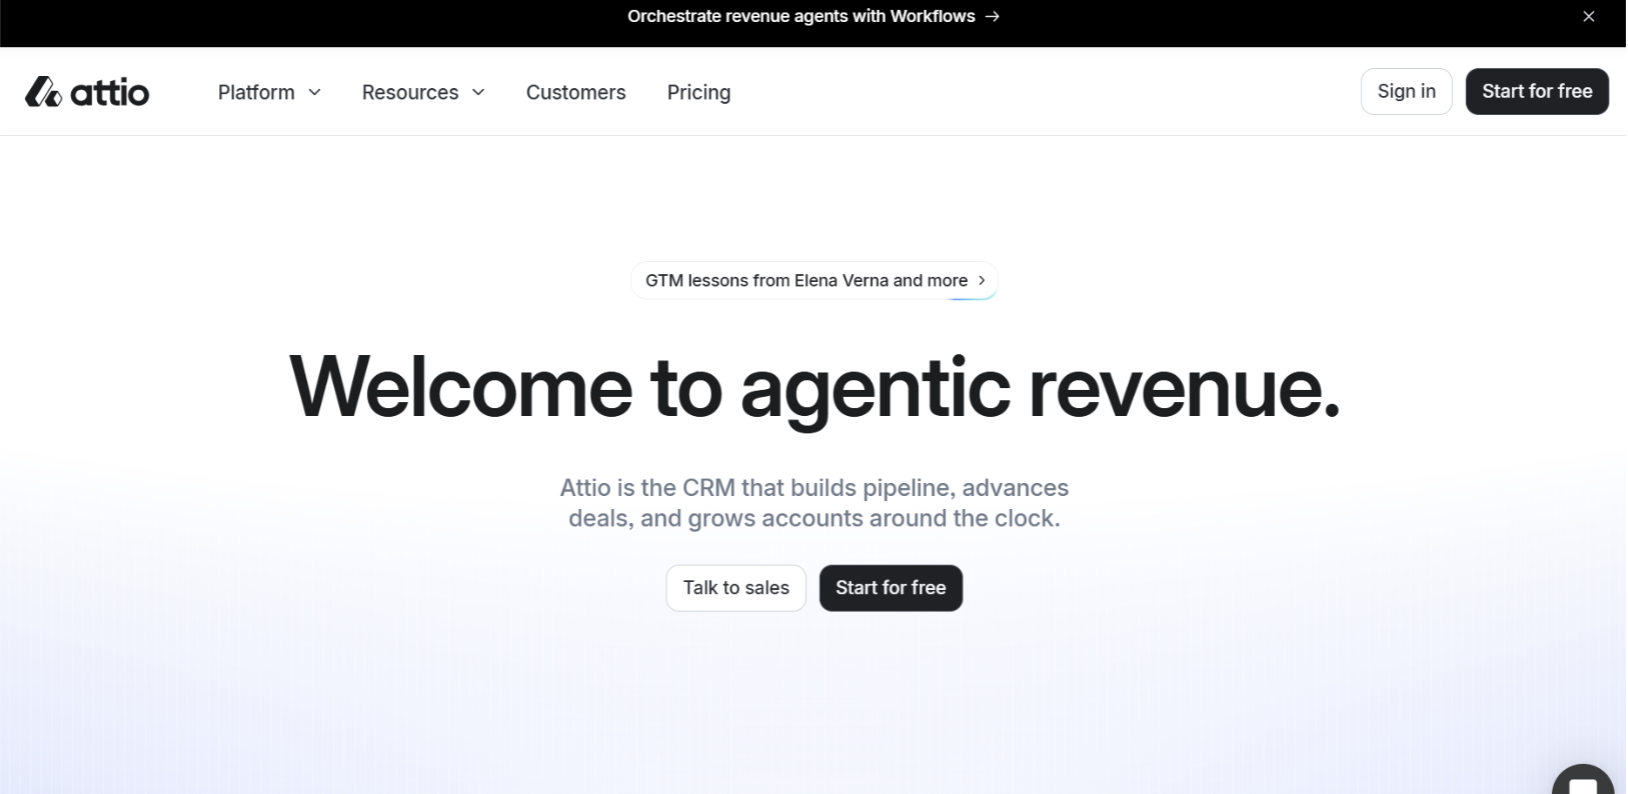Click Start for free in the header

pyautogui.click(x=1537, y=91)
